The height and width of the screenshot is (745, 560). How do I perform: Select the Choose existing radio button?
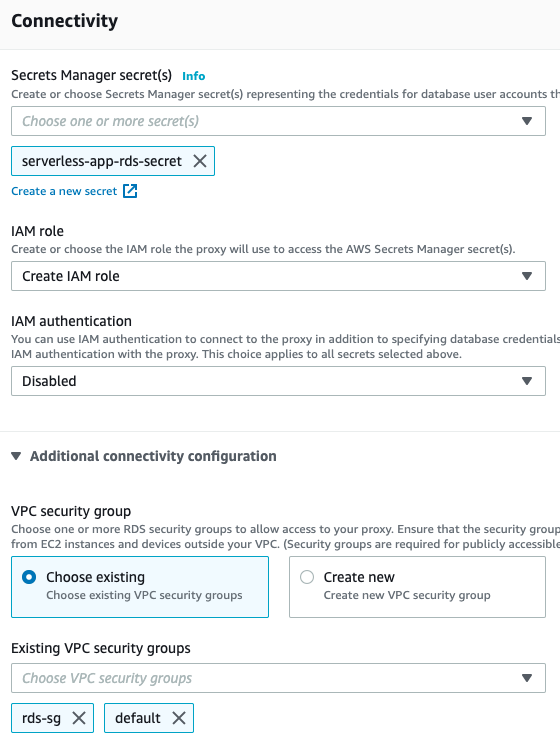coord(29,577)
